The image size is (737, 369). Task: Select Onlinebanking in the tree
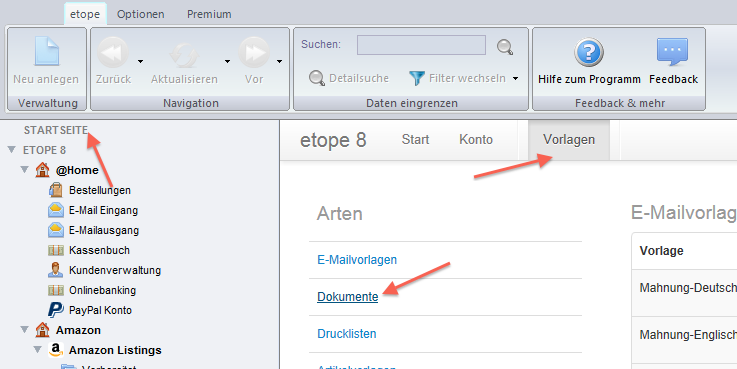coord(102,290)
